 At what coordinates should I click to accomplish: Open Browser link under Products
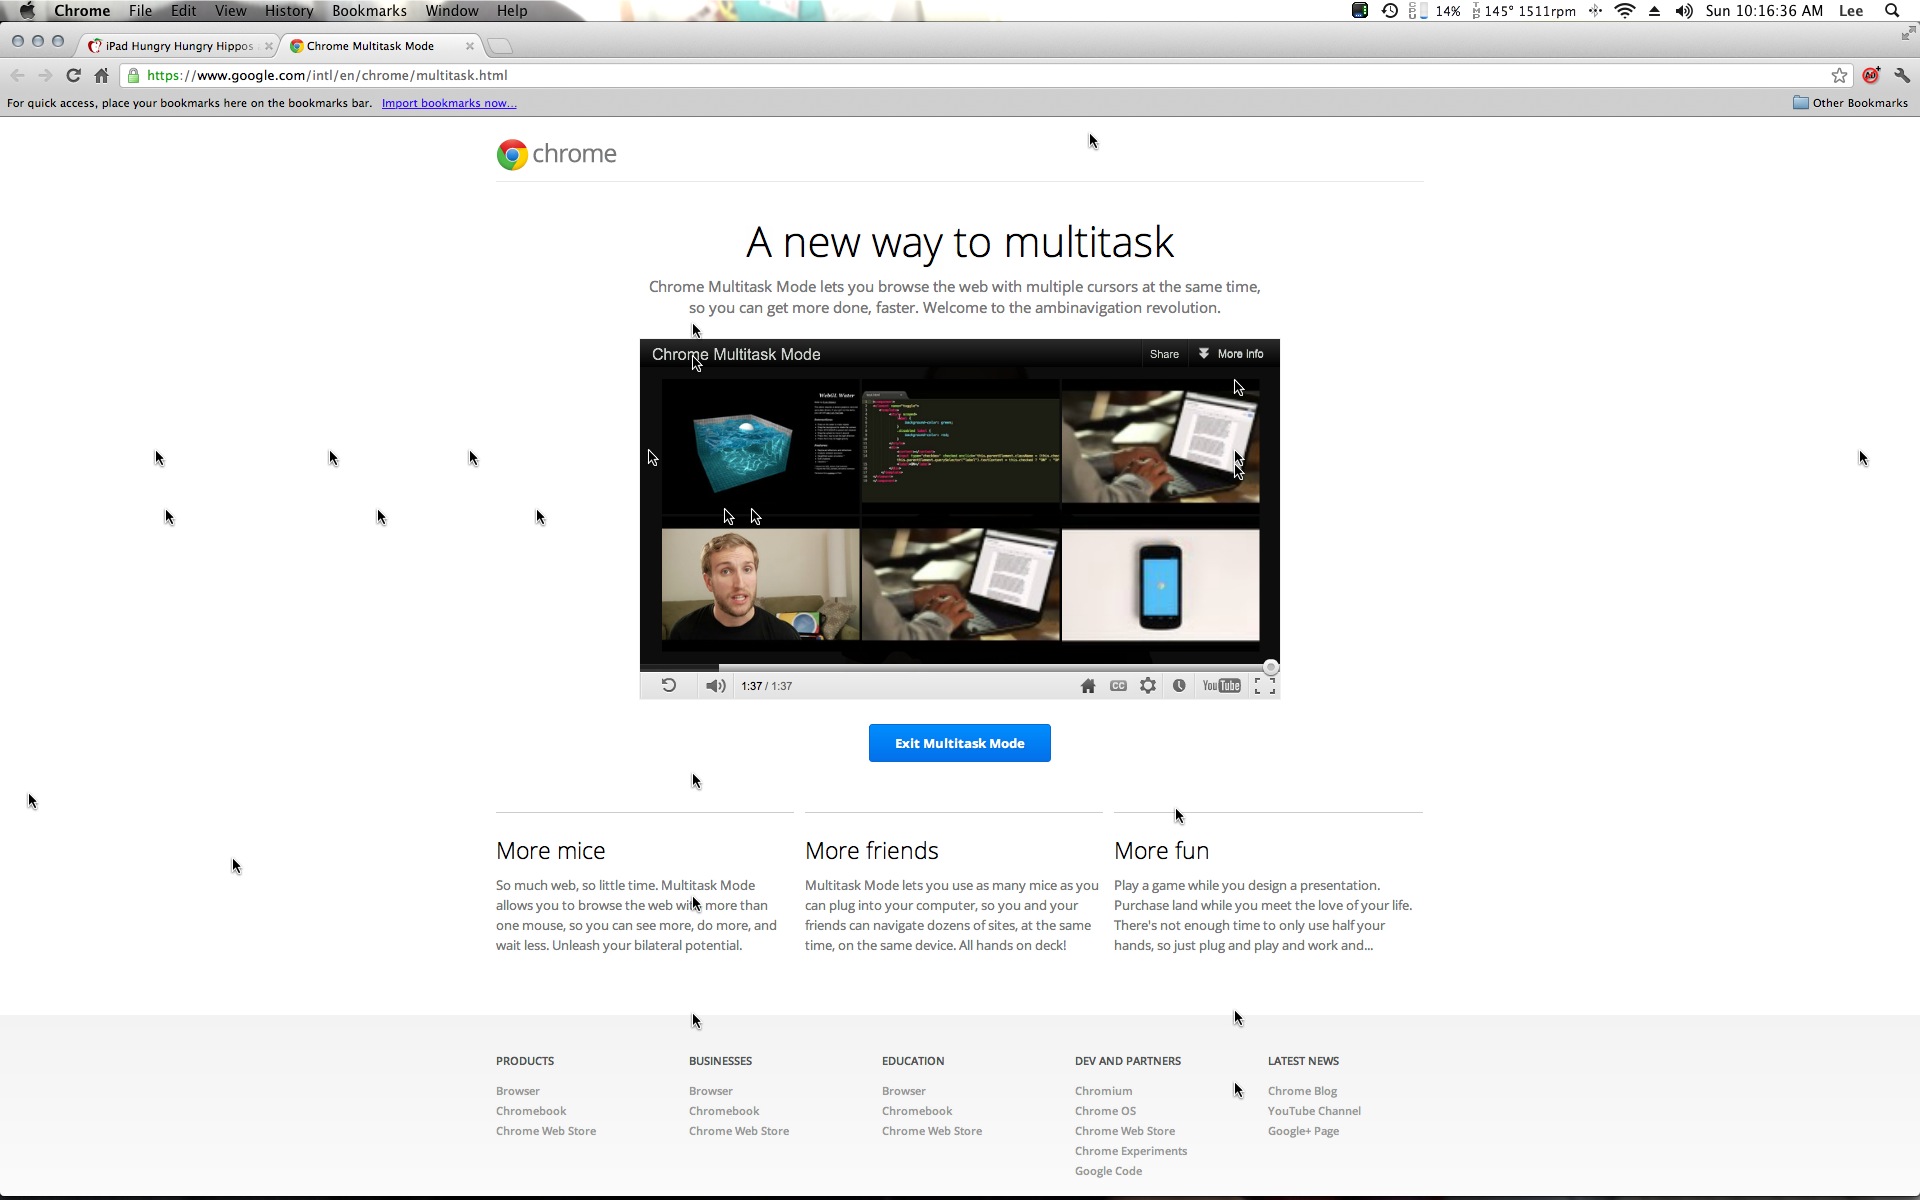pos(518,1091)
